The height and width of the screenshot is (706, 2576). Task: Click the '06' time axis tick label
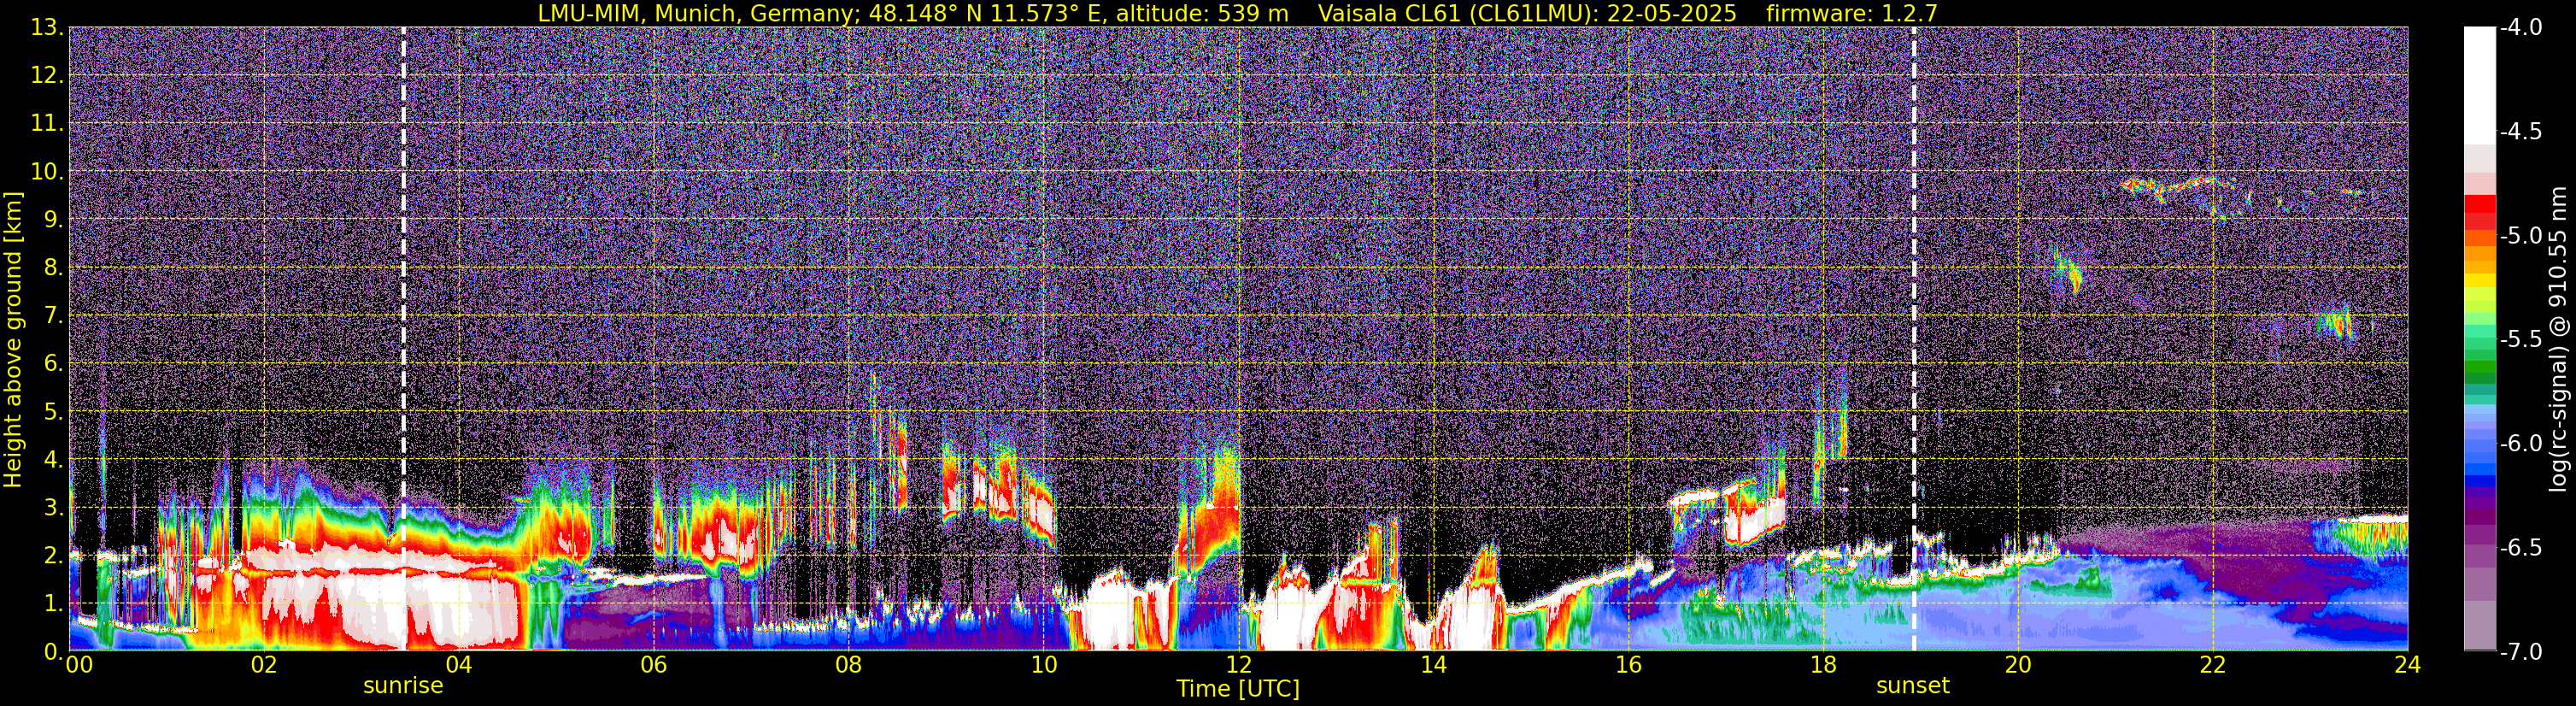click(x=654, y=665)
